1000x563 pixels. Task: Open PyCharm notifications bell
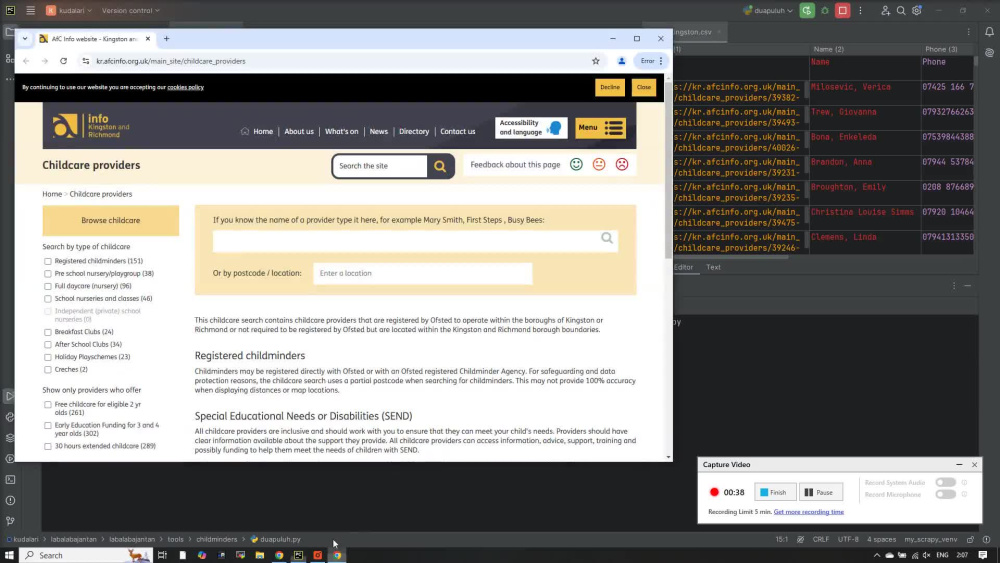(989, 32)
